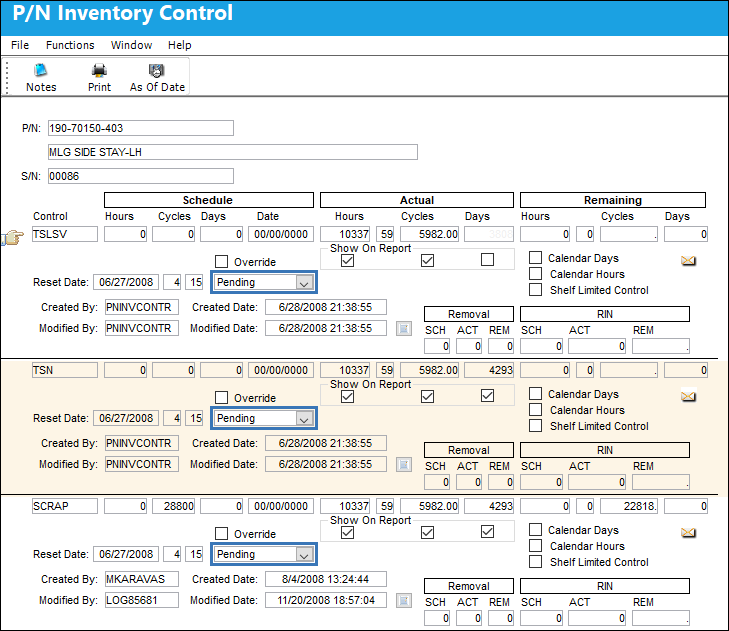Toggle Calendar Hours in TSLSV section
The image size is (729, 631).
(x=535, y=273)
